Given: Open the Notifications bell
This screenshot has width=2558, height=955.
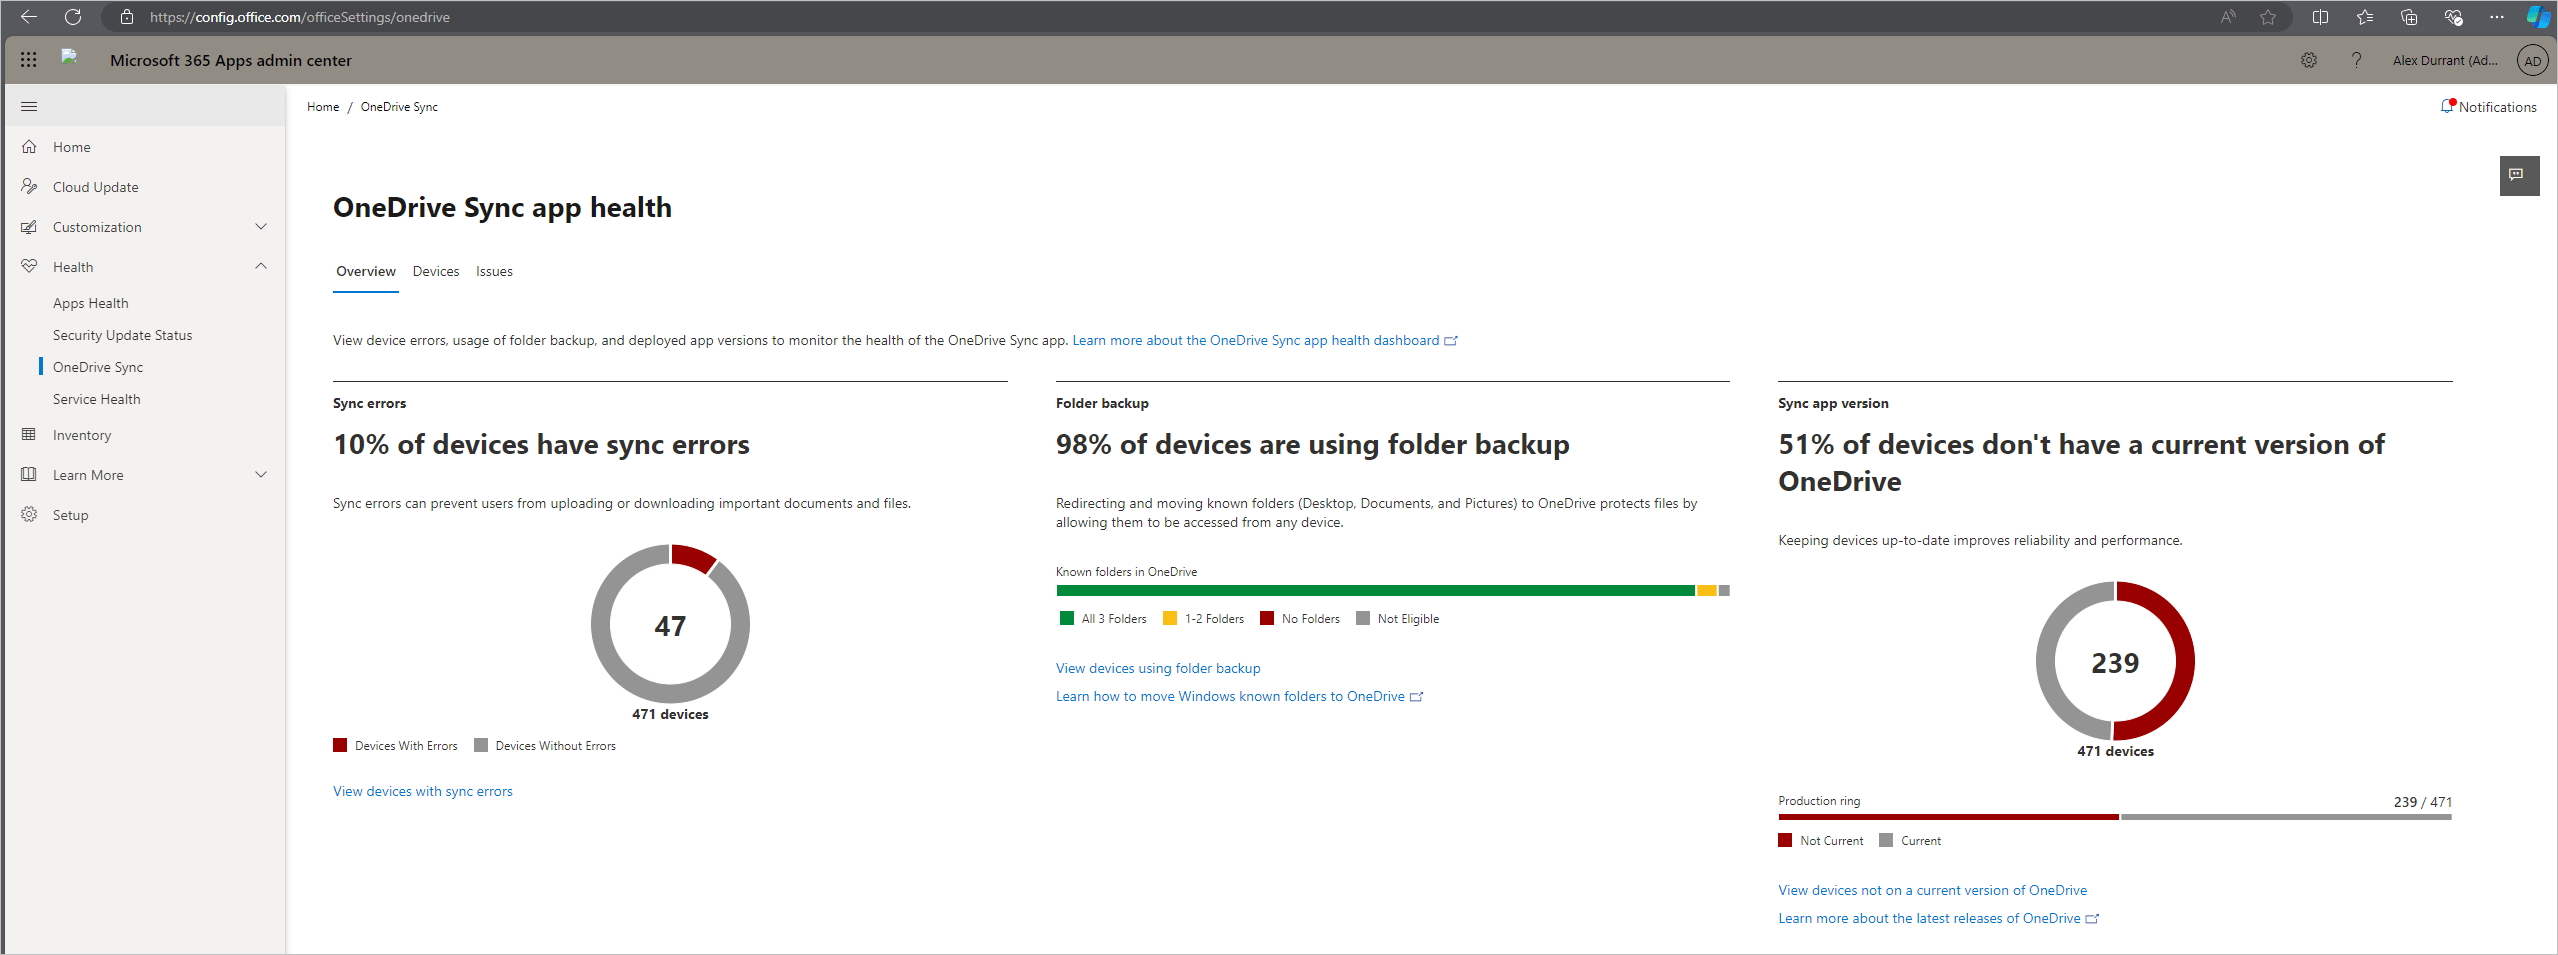Looking at the screenshot, I should point(2488,107).
